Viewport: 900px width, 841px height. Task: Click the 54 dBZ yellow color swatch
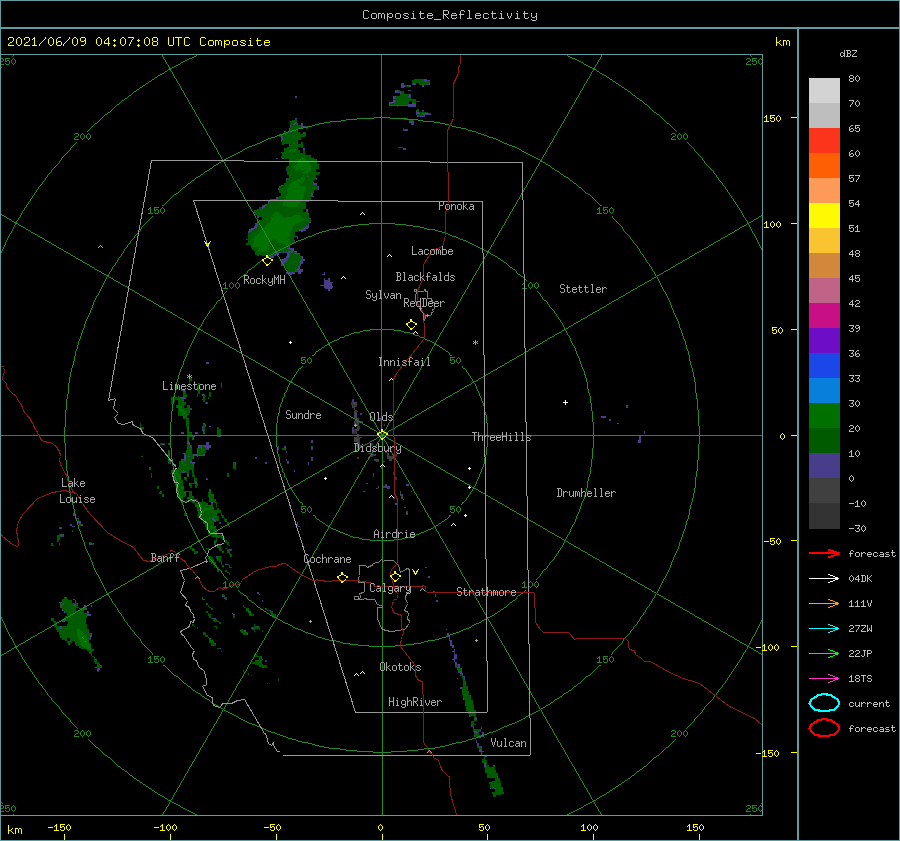[824, 215]
